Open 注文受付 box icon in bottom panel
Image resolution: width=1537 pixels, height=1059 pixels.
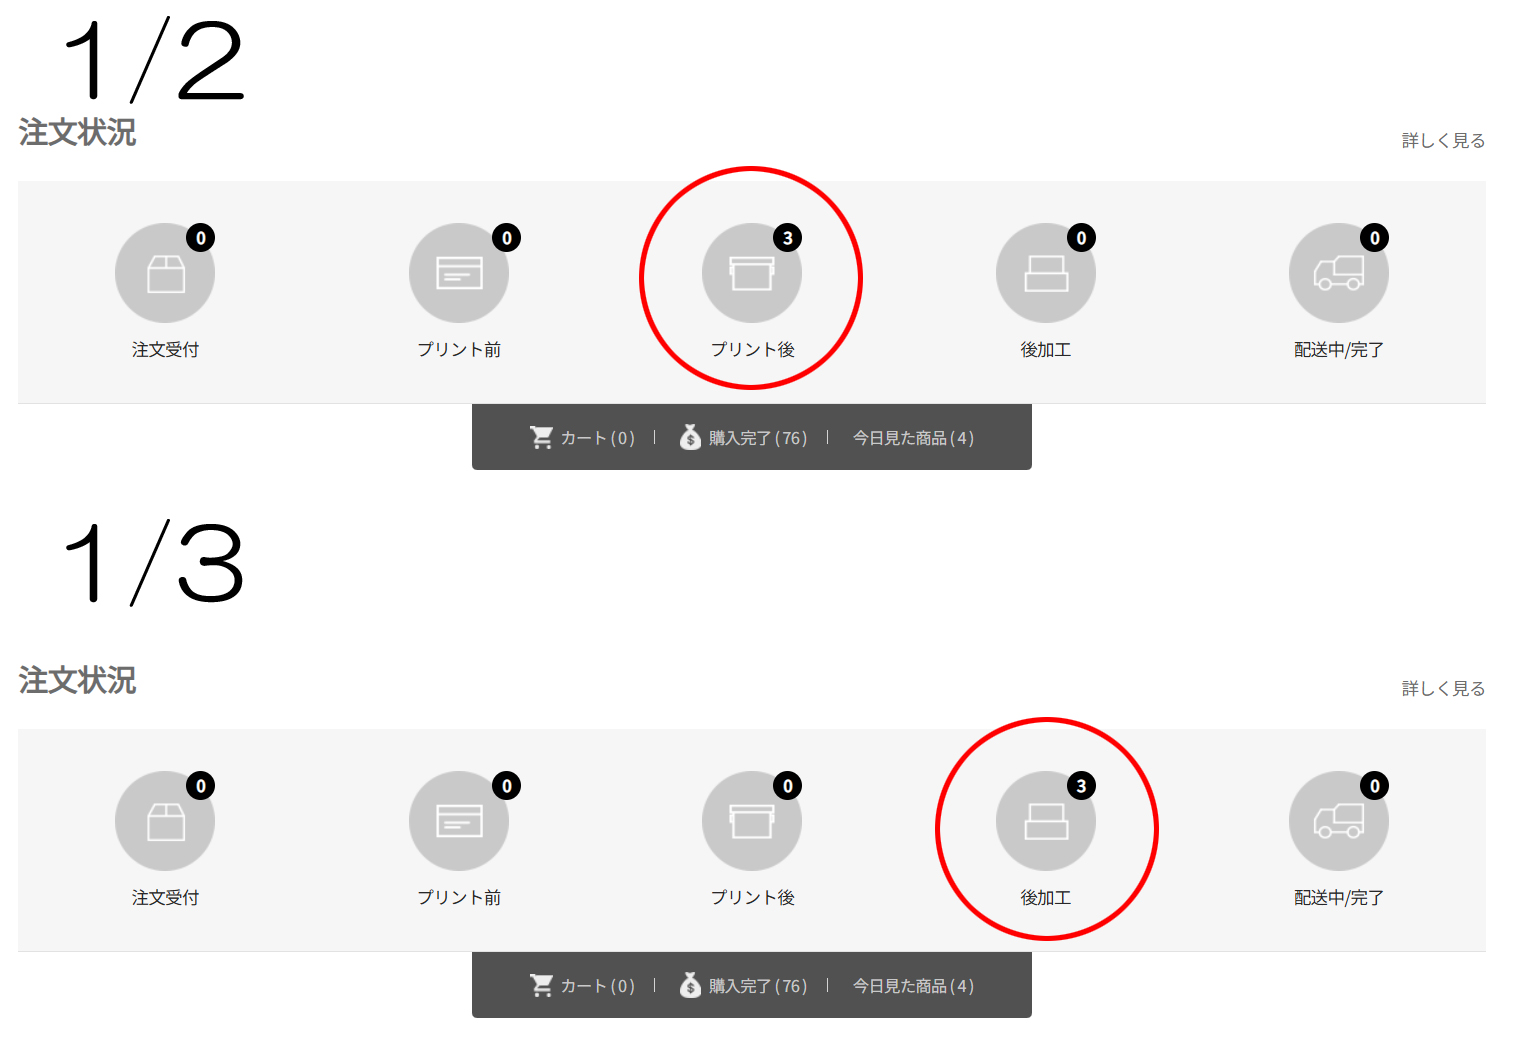165,821
